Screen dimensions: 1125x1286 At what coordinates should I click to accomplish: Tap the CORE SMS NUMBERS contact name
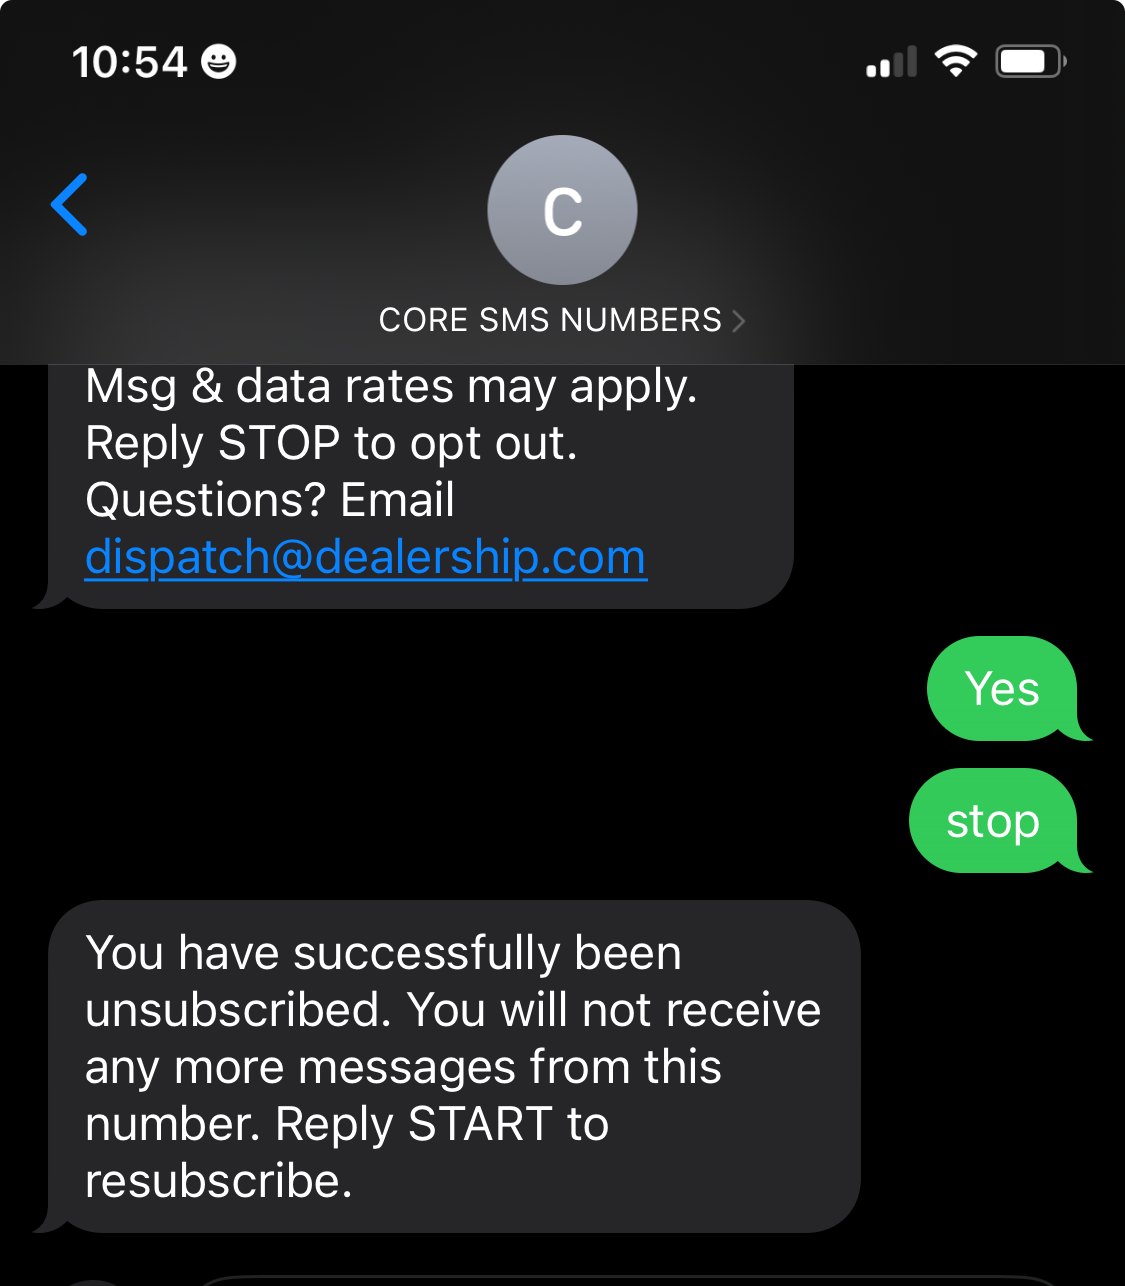click(x=550, y=320)
